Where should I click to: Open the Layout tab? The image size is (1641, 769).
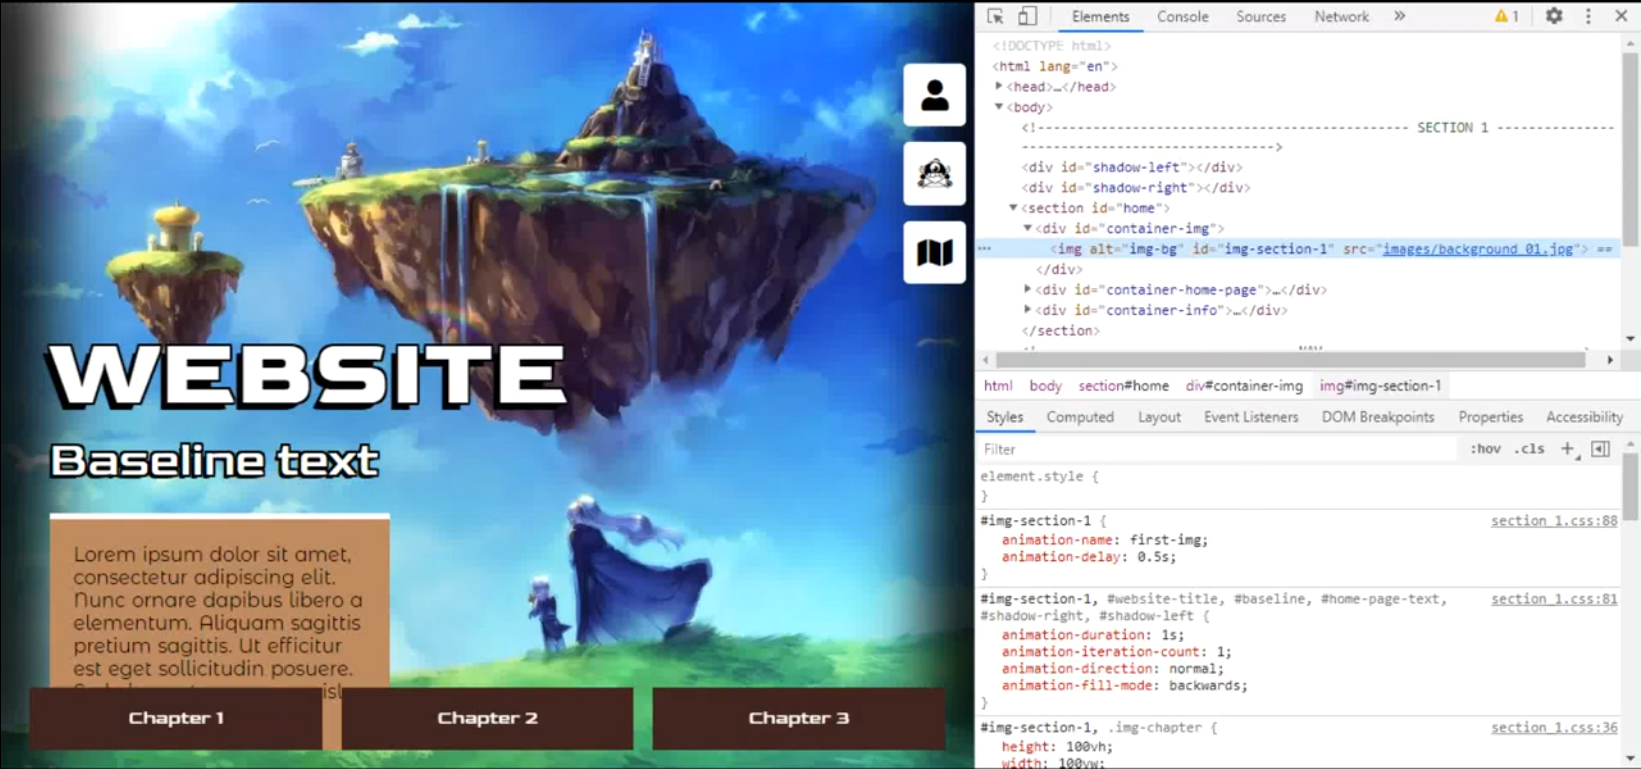1159,417
